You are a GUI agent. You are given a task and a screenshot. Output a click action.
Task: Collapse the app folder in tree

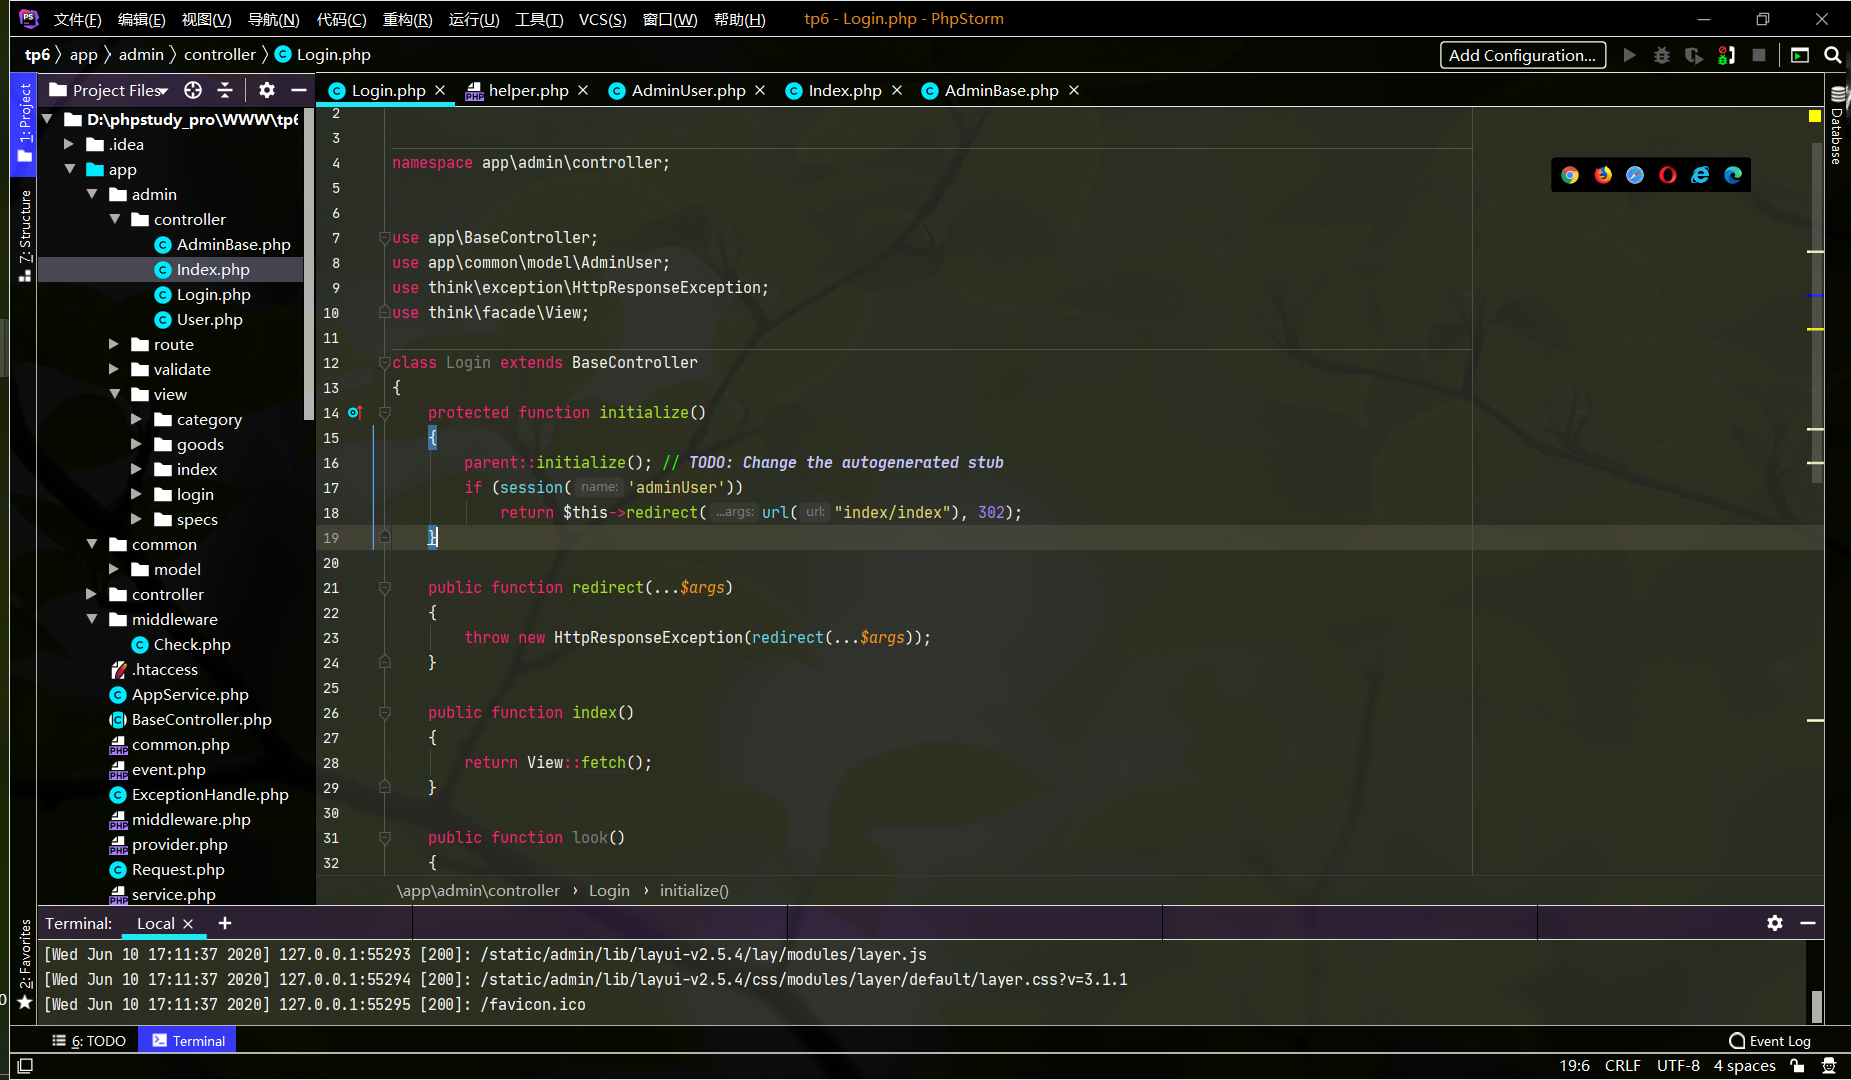click(x=70, y=169)
